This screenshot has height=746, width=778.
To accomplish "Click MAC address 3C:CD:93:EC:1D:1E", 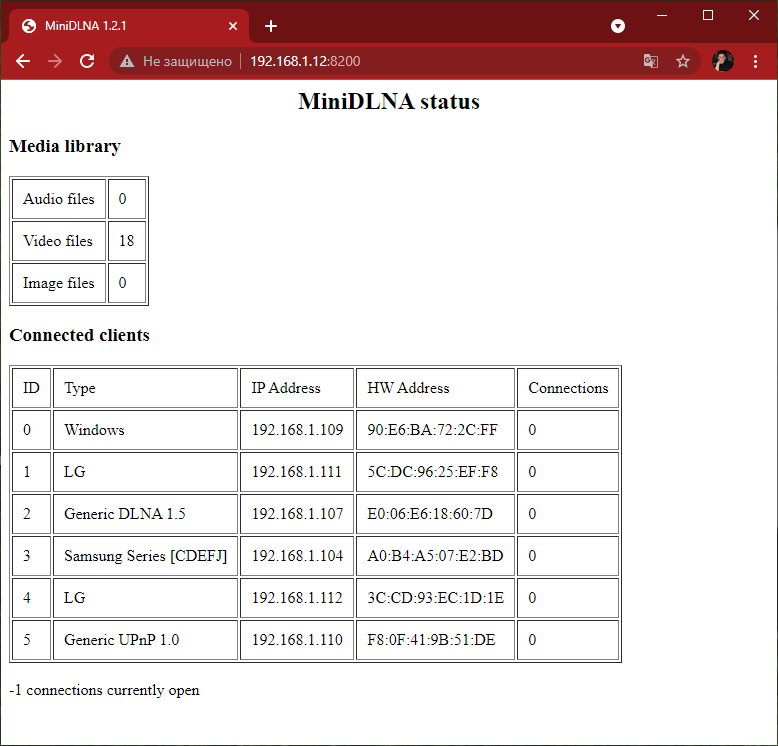I will click(435, 598).
